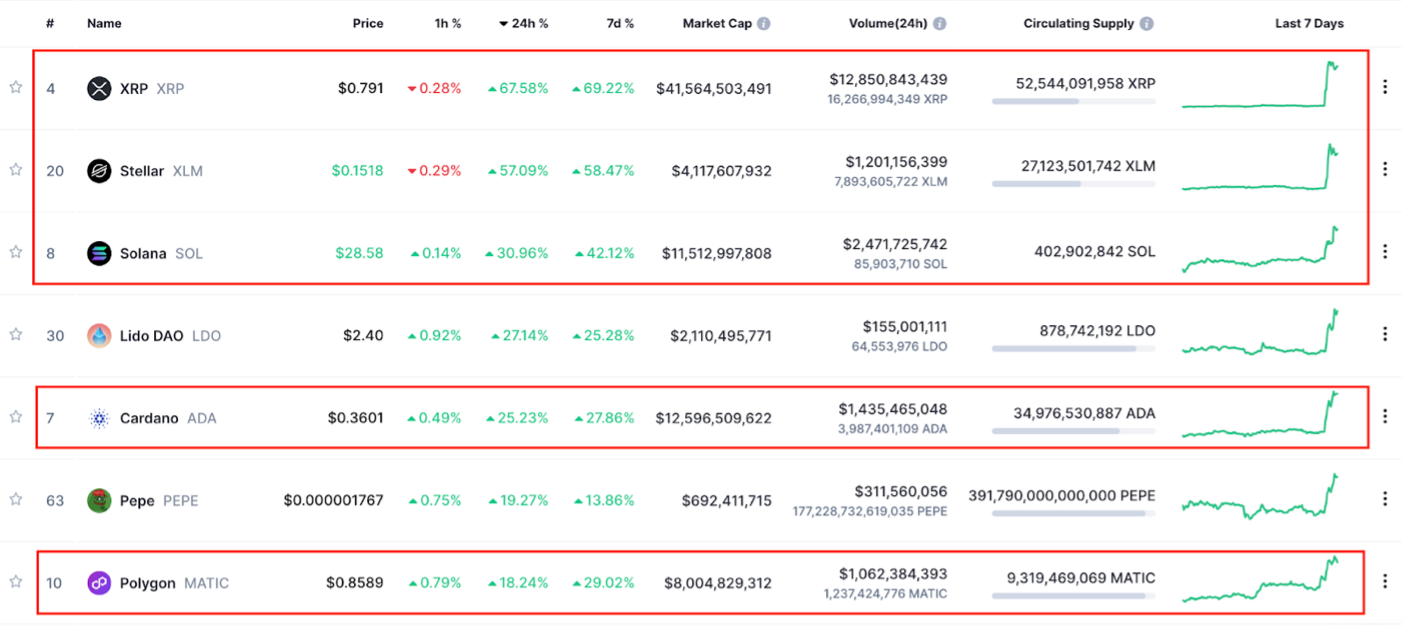Click the Solana coin logo
Screen dimensions: 1405x629
coord(99,253)
